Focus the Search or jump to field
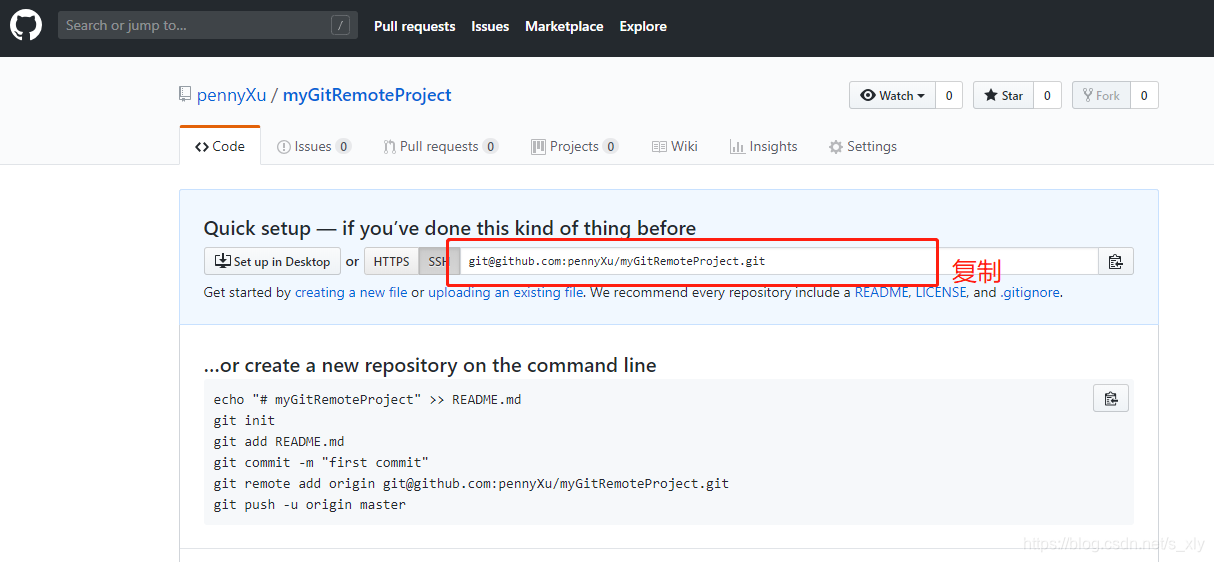 point(208,26)
